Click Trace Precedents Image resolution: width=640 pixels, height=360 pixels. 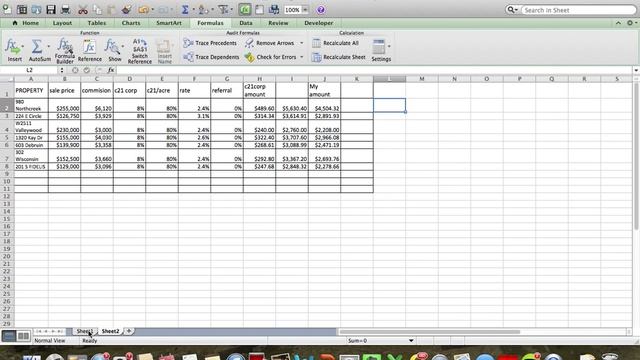pyautogui.click(x=210, y=43)
